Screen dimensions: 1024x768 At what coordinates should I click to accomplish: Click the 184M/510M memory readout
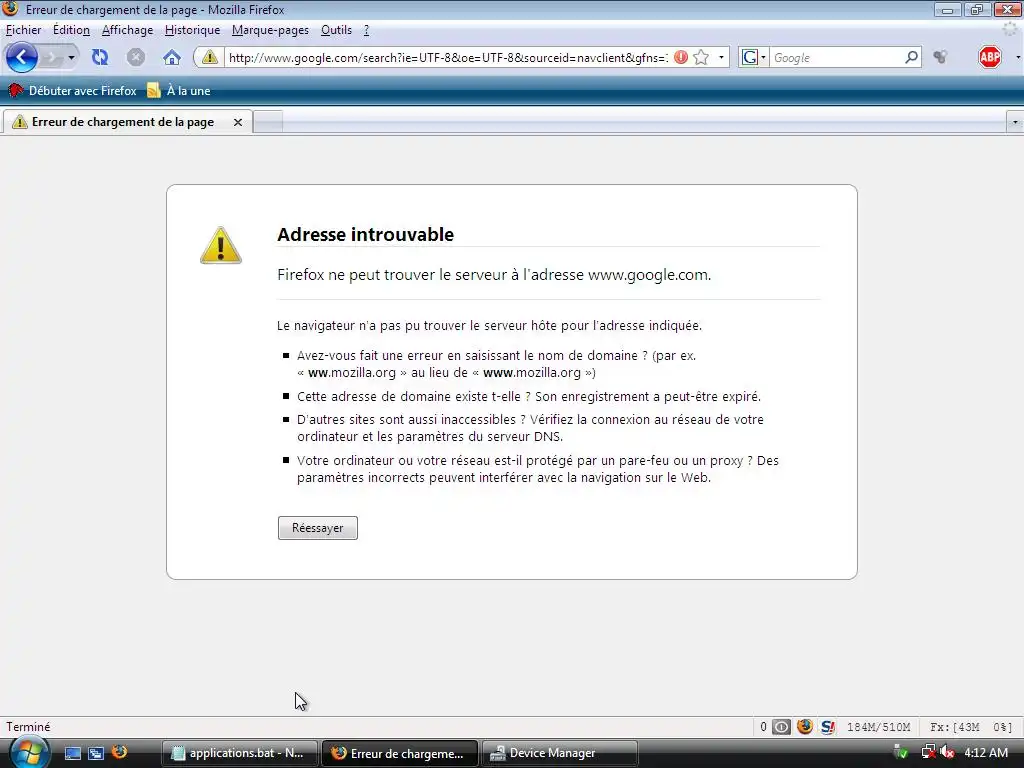coord(878,727)
